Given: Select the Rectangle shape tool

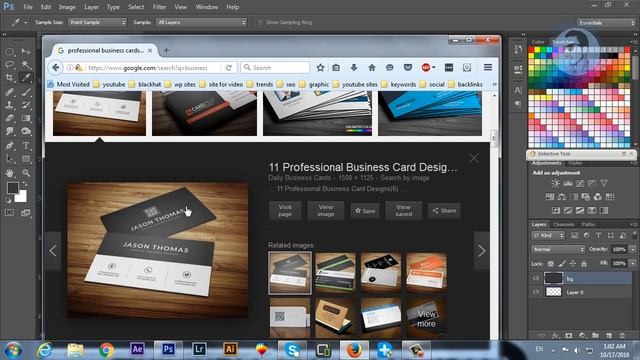Looking at the screenshot, I should [26, 159].
